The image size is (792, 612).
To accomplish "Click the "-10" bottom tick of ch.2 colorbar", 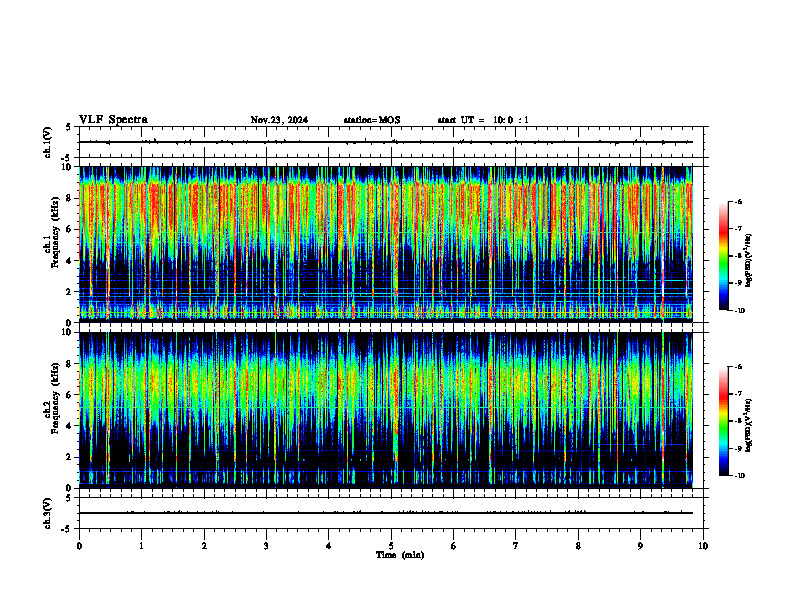I will coord(740,475).
